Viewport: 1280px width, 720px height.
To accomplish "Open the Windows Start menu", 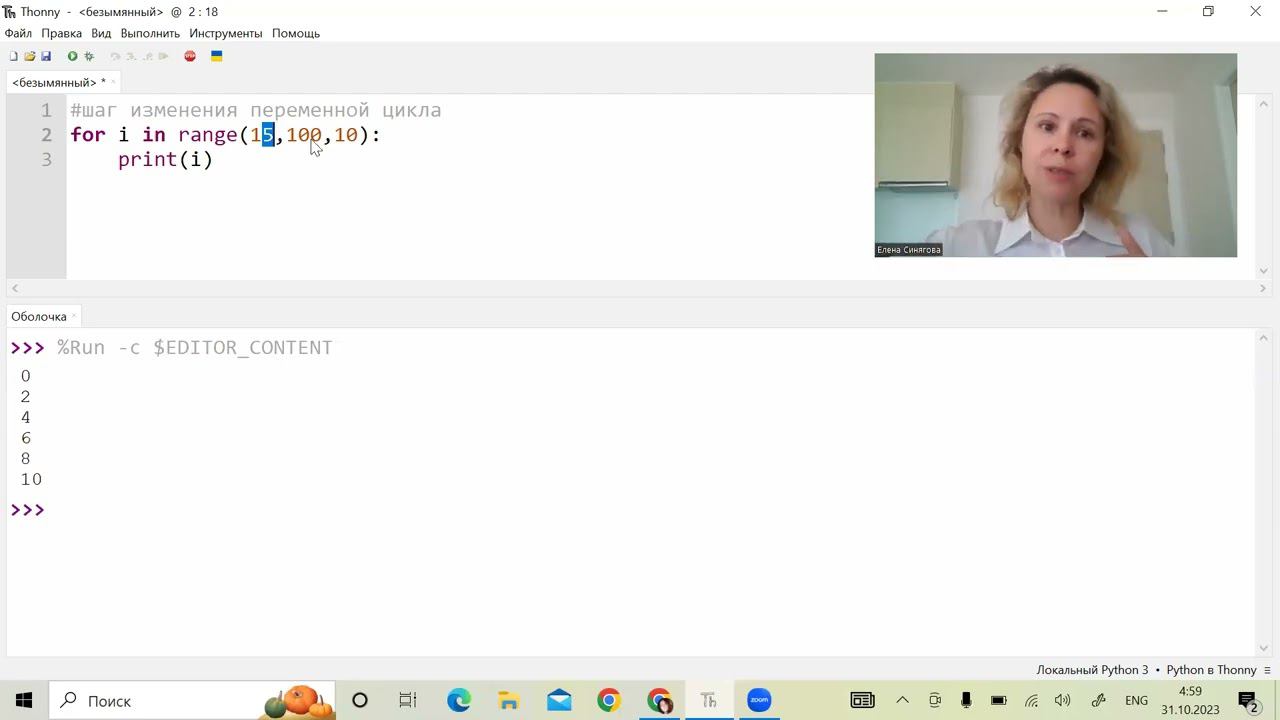I will click(24, 700).
